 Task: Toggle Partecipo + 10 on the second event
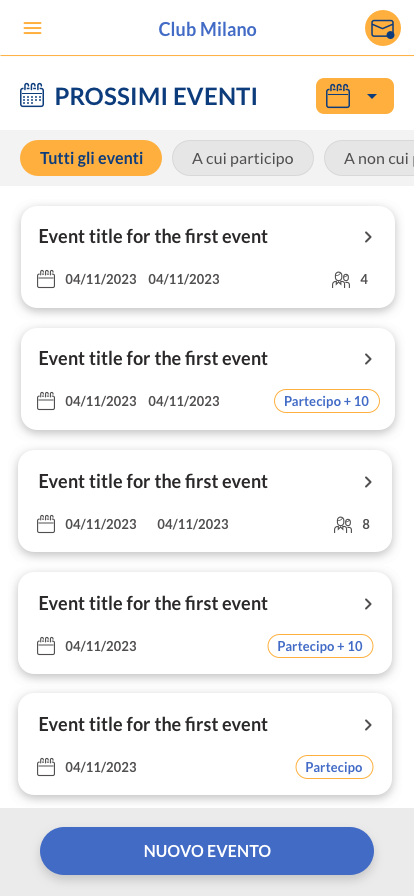click(x=327, y=401)
